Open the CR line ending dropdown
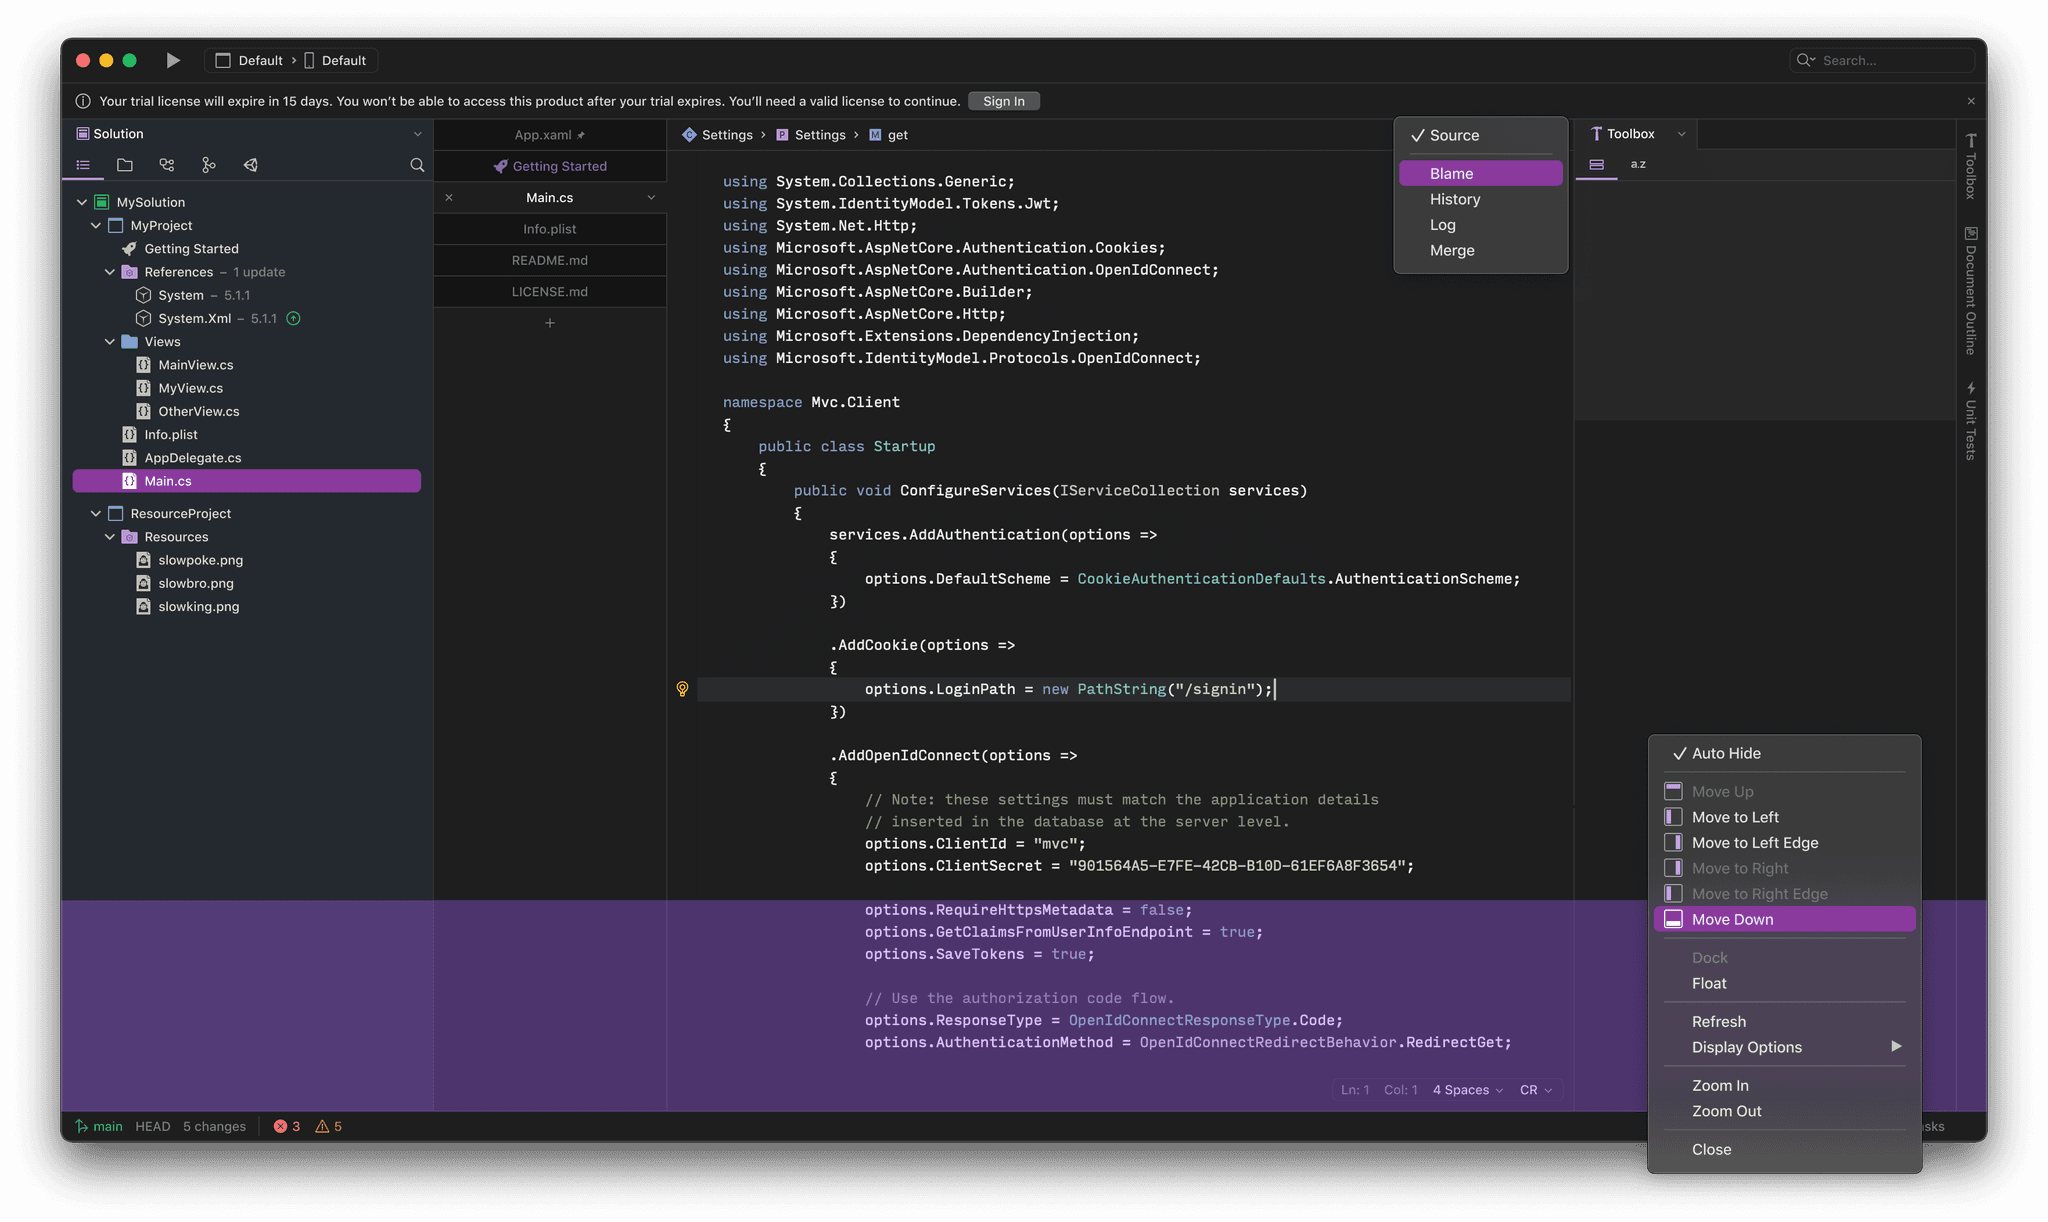This screenshot has width=2048, height=1222. pyautogui.click(x=1535, y=1090)
